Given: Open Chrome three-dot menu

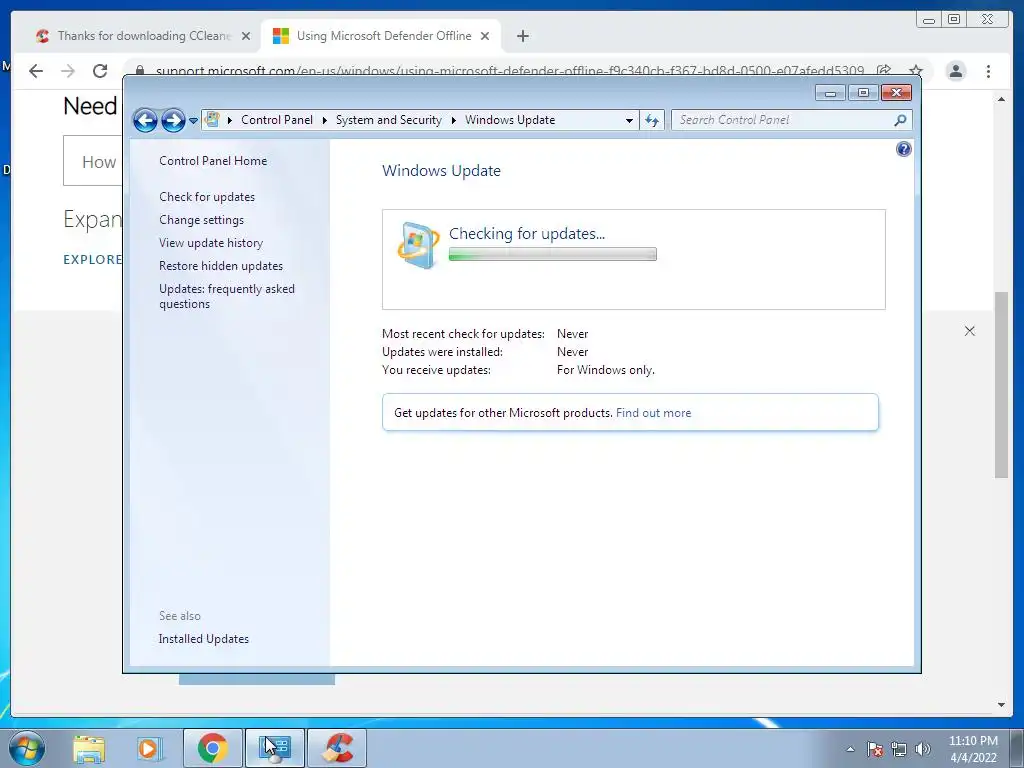Looking at the screenshot, I should pyautogui.click(x=988, y=71).
